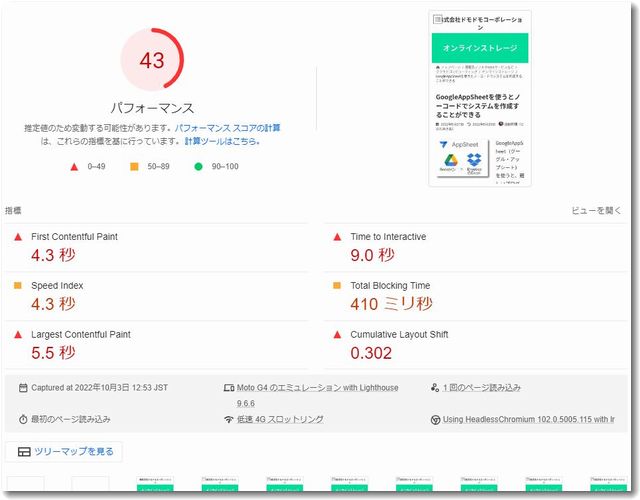Open the 計算ツールはこちら link
Viewport: 640px width, 500px height.
[x=221, y=141]
